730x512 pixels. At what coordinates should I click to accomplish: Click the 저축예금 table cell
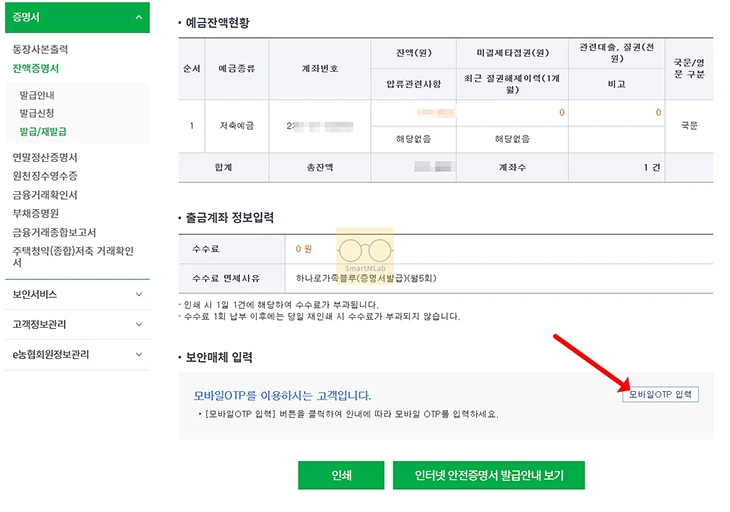[x=237, y=126]
